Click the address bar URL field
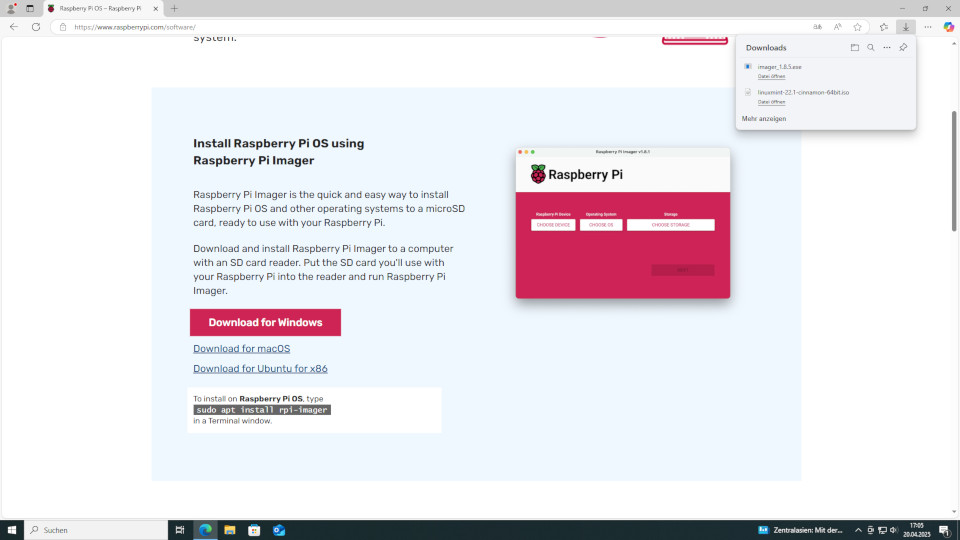 click(429, 27)
